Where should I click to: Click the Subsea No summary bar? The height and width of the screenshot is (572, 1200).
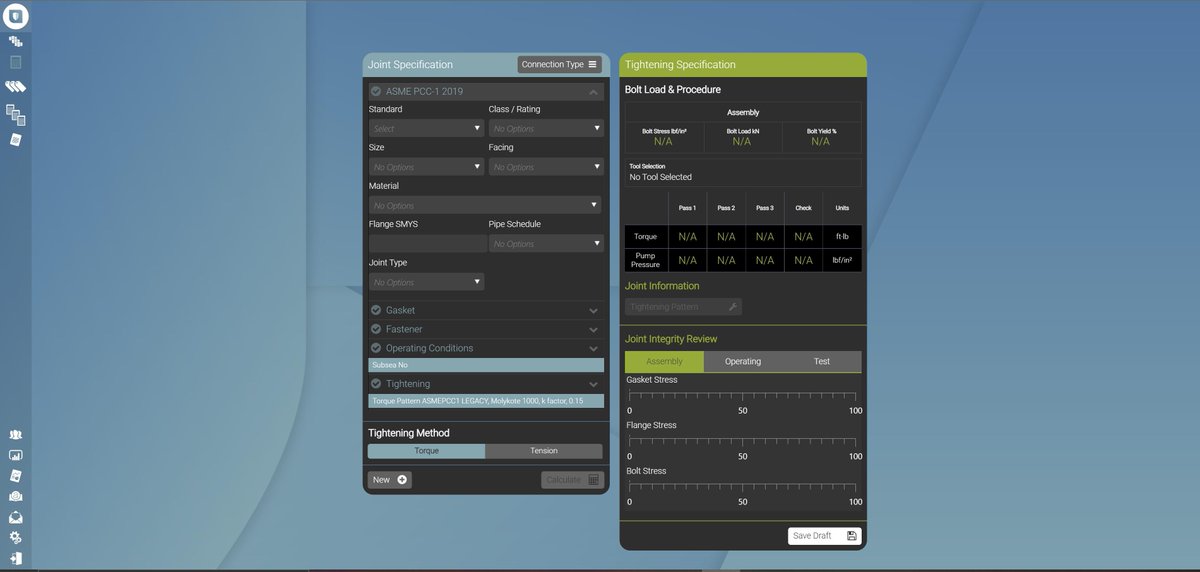(486, 365)
